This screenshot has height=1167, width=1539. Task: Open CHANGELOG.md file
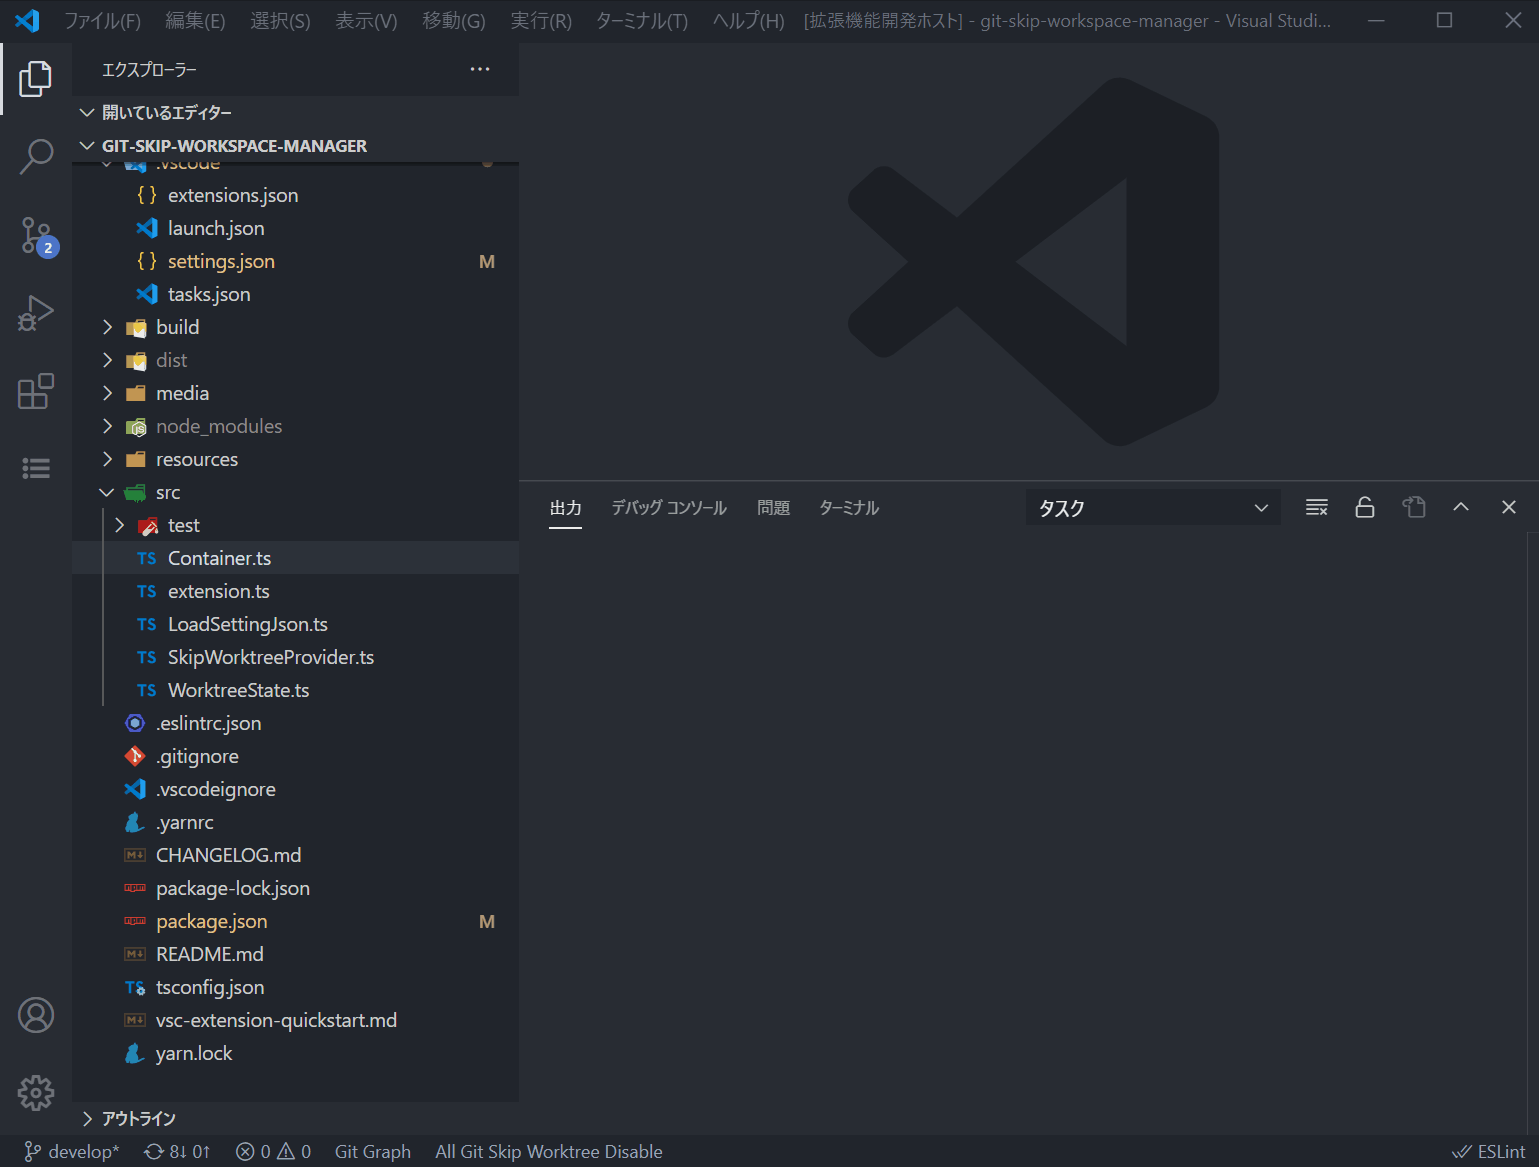click(295, 855)
